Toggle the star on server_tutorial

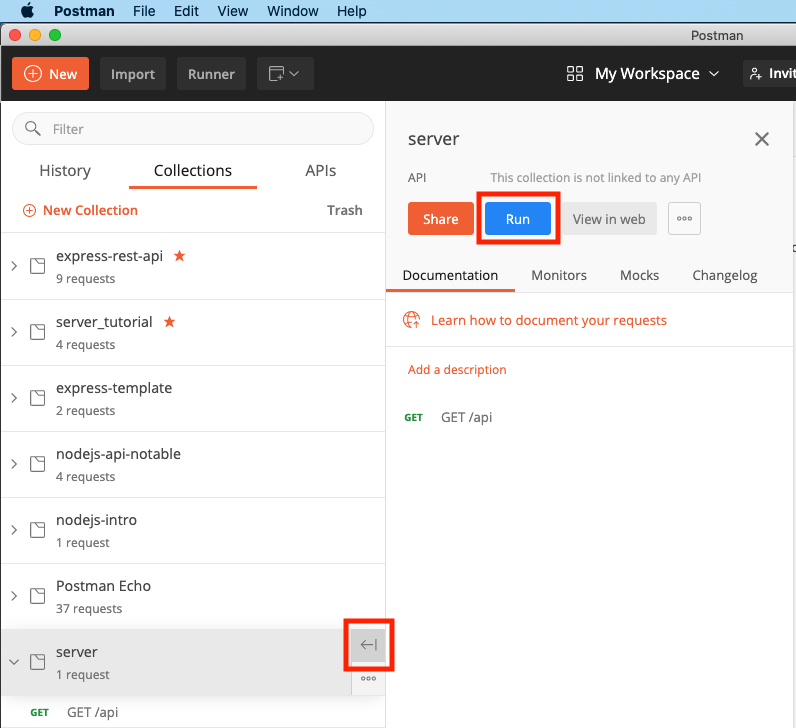[170, 322]
